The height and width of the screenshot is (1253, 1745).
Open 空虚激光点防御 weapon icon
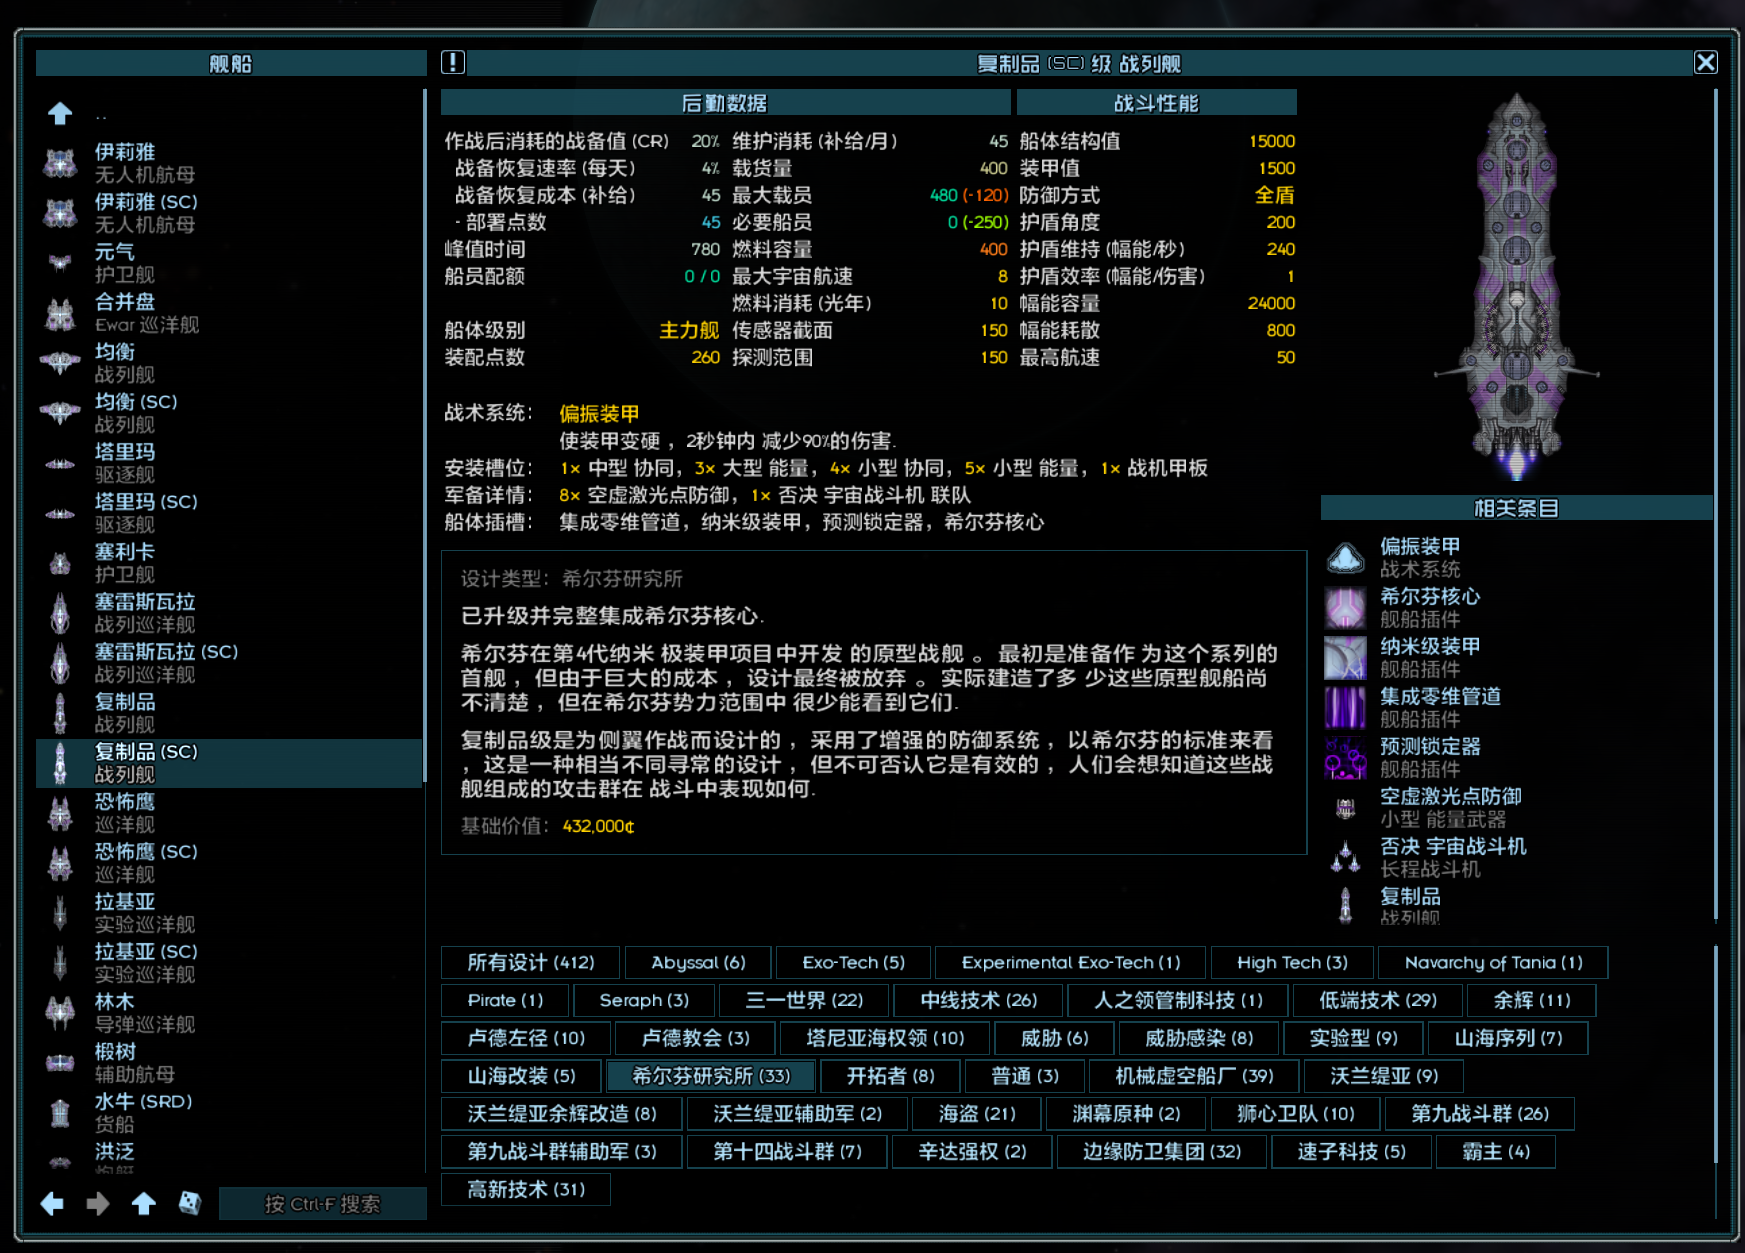pyautogui.click(x=1346, y=808)
